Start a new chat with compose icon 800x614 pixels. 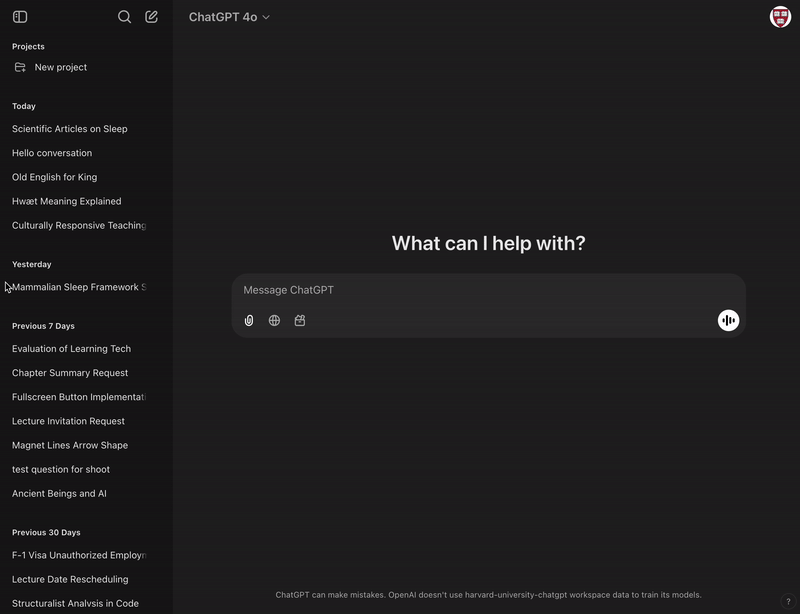click(151, 17)
